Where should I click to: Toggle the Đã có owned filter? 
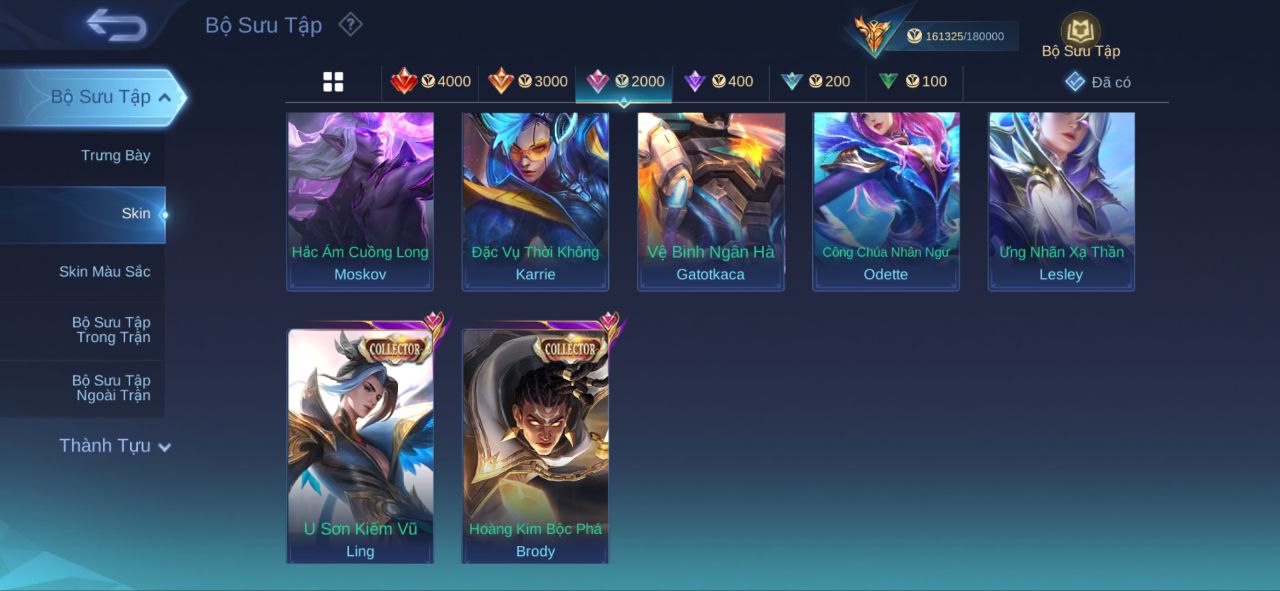(1098, 82)
